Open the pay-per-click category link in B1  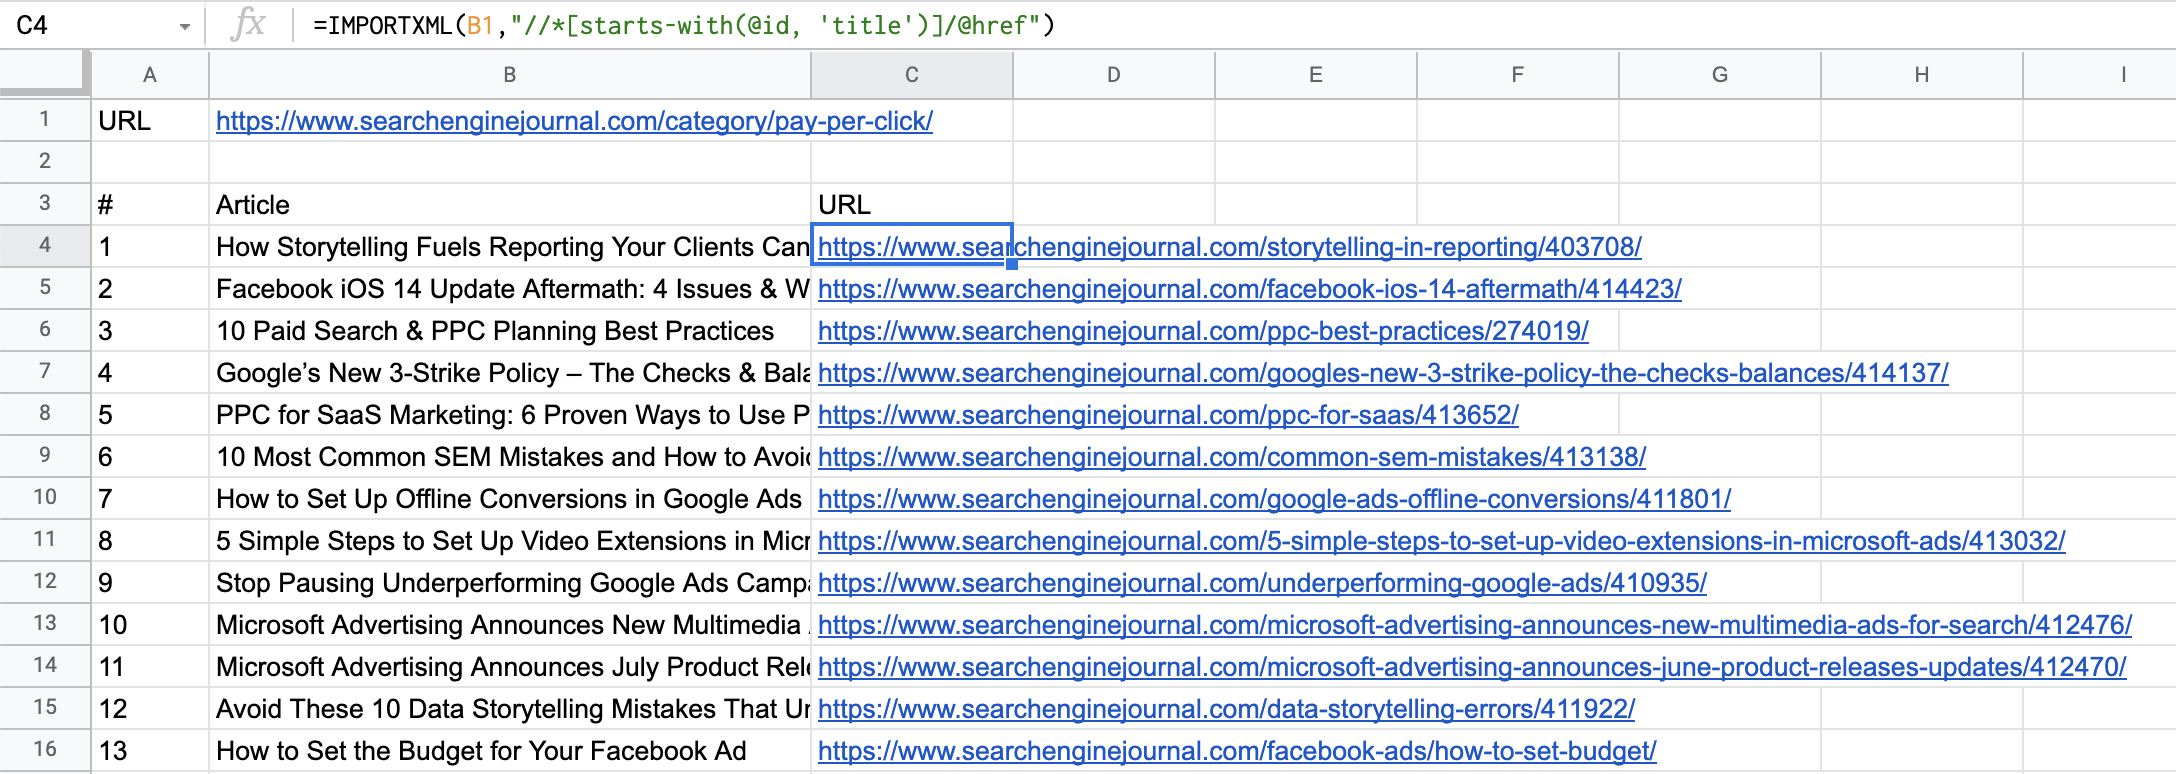point(574,121)
